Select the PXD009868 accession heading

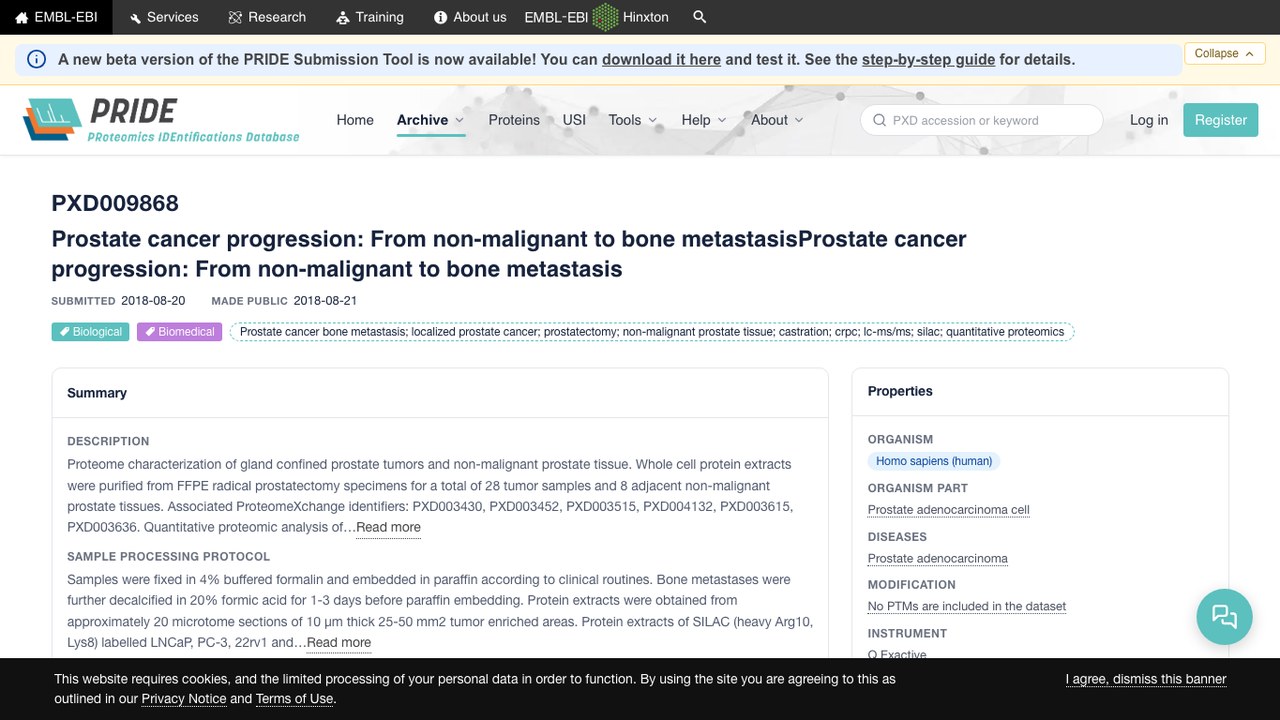[115, 203]
